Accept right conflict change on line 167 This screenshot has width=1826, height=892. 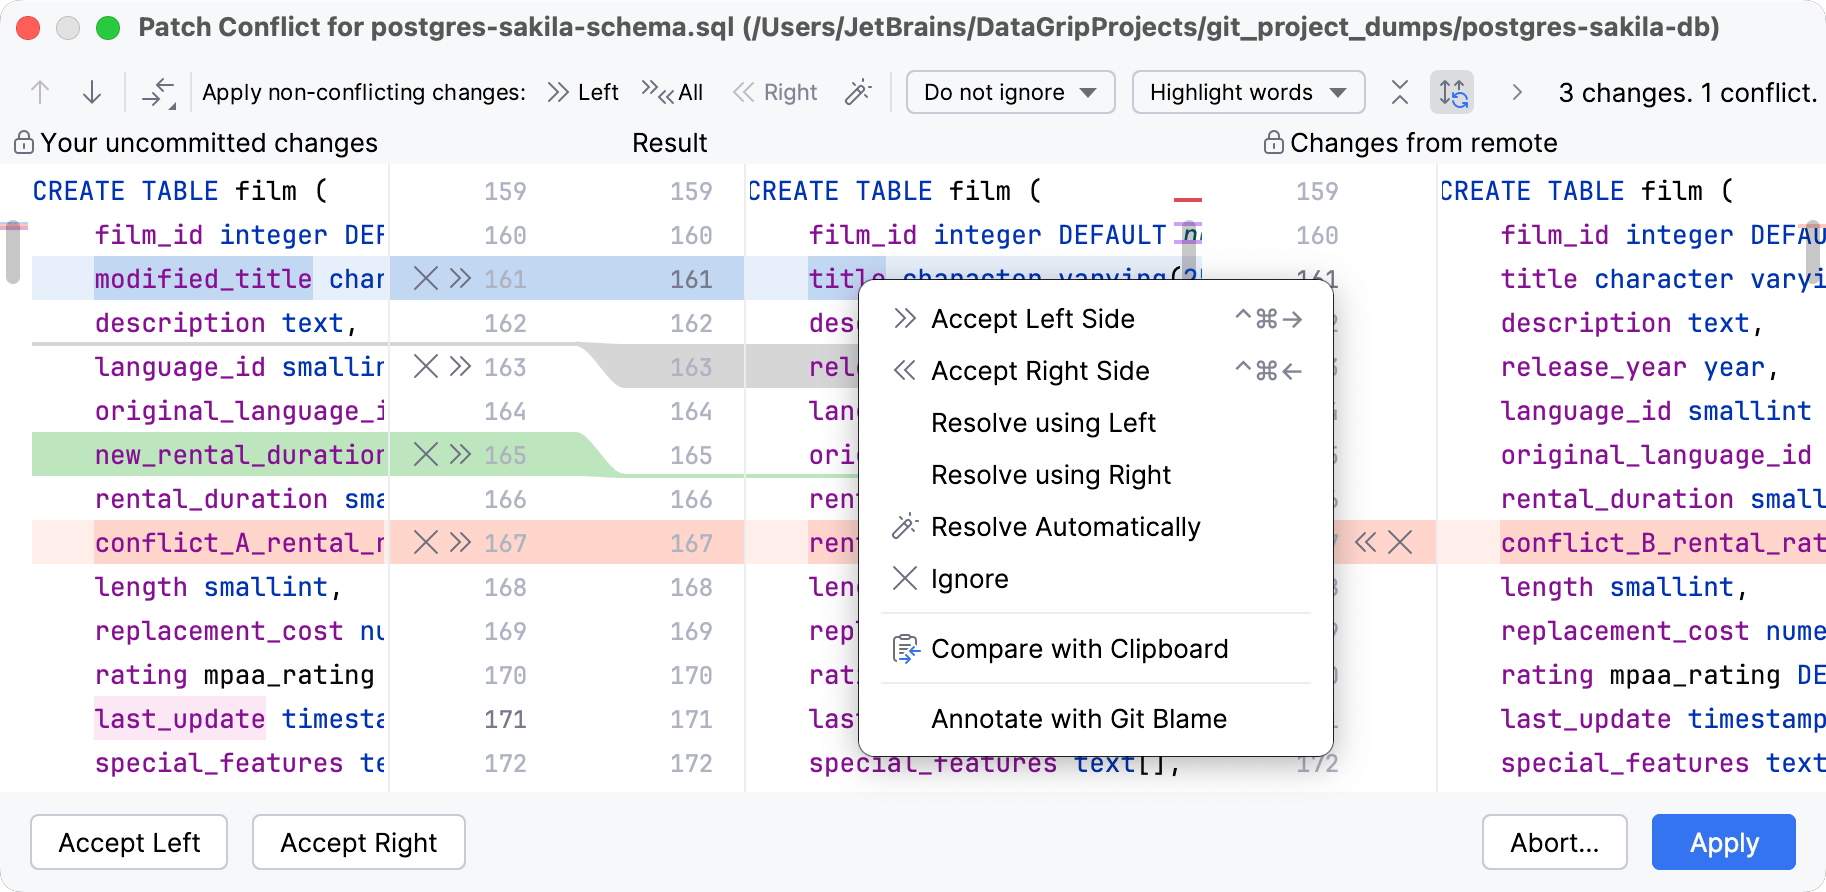tap(1365, 543)
